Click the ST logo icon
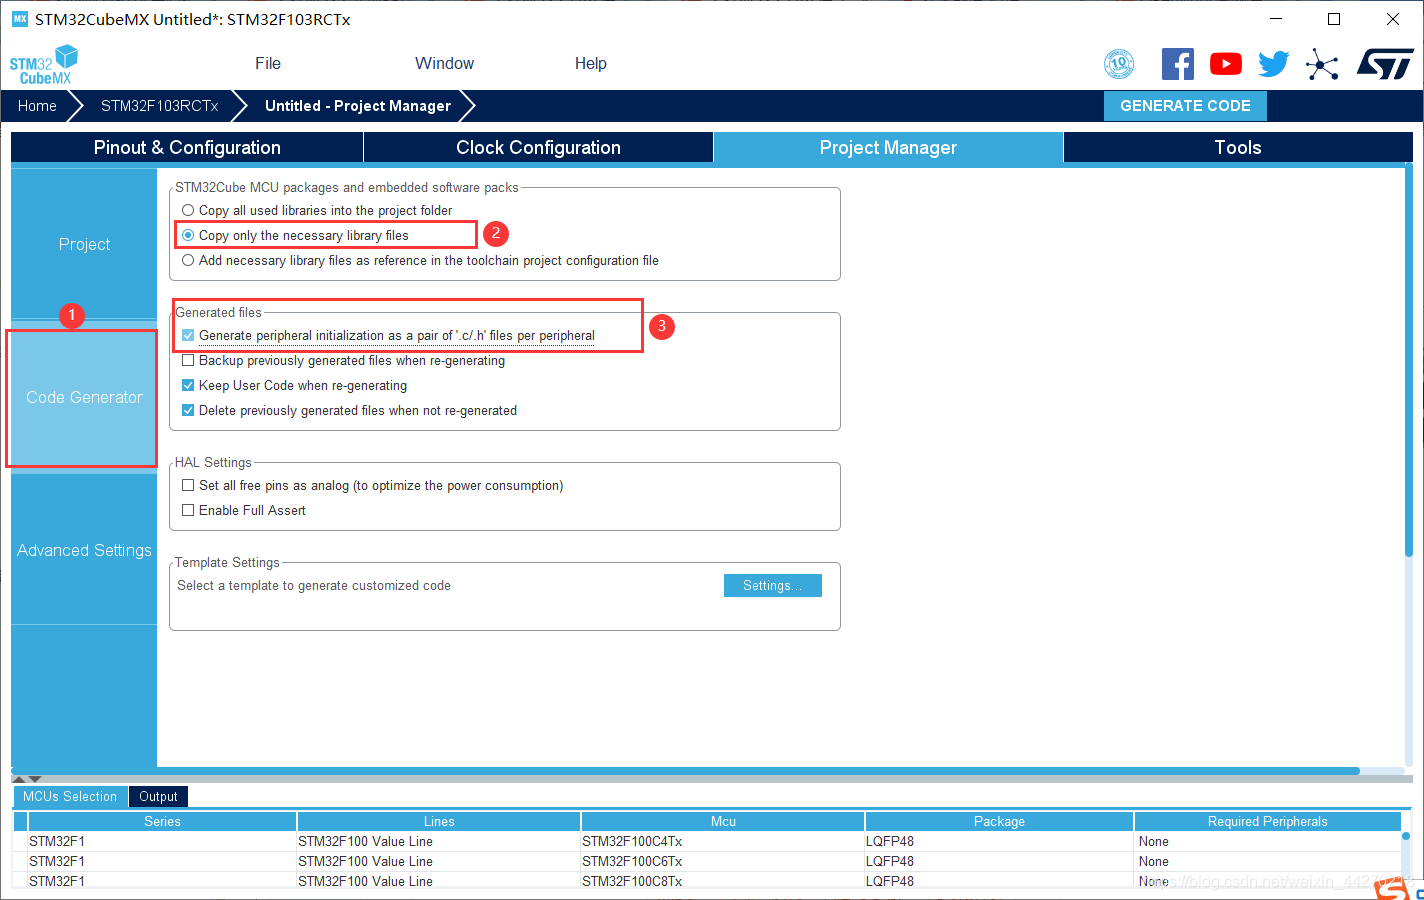 1385,64
